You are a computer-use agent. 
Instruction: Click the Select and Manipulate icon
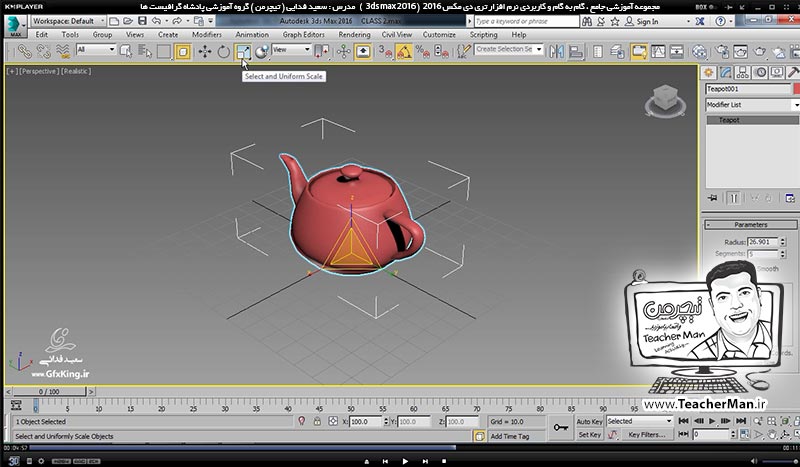[343, 51]
